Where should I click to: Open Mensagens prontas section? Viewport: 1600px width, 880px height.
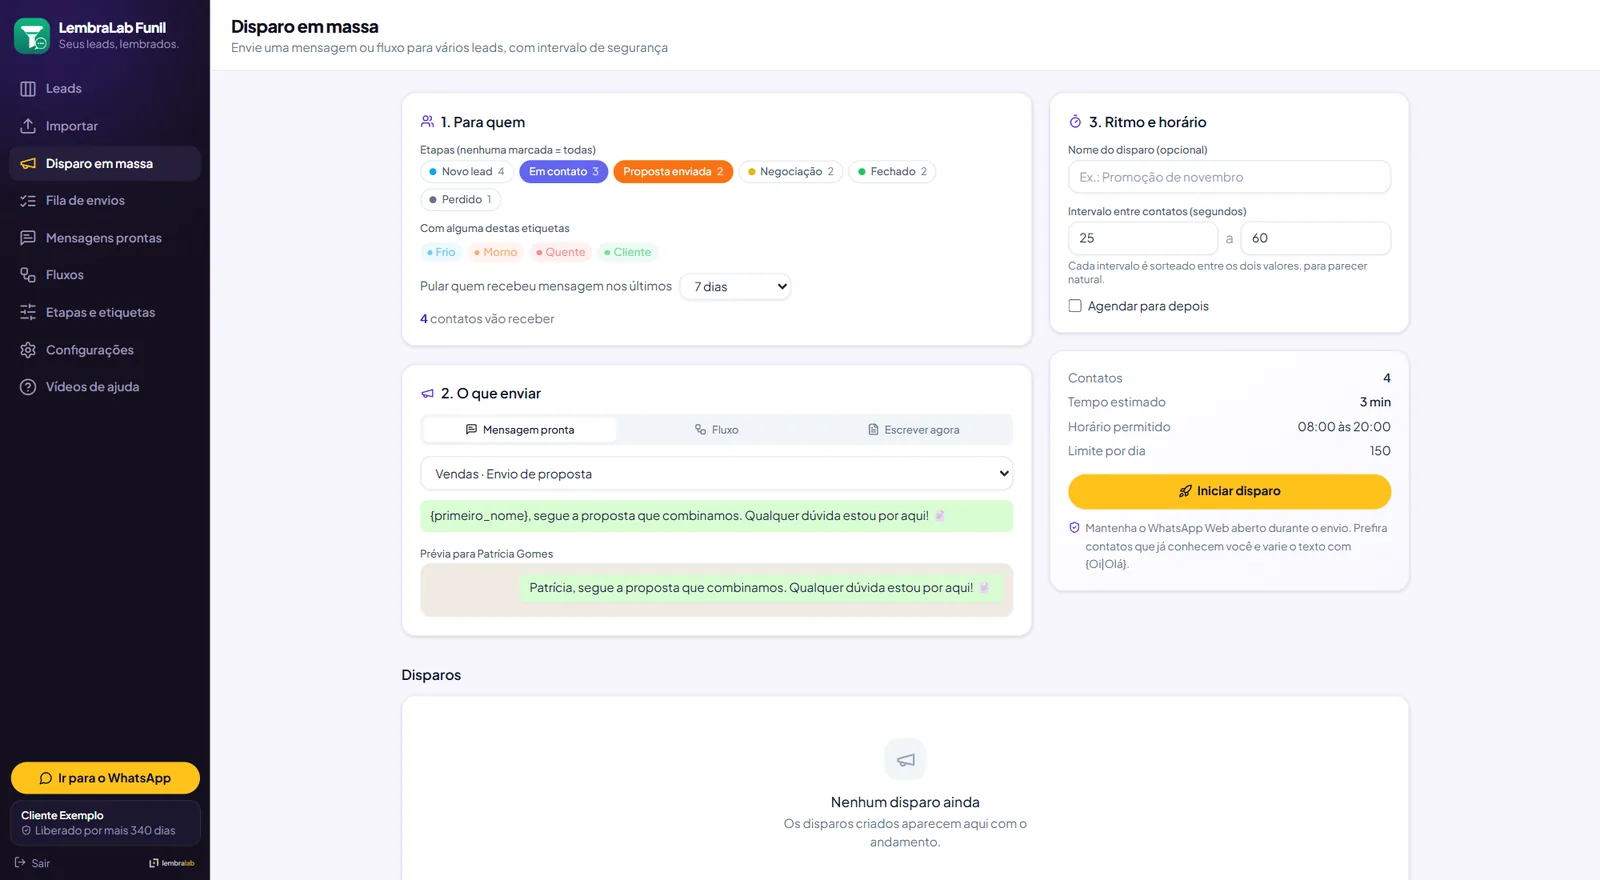(x=105, y=238)
